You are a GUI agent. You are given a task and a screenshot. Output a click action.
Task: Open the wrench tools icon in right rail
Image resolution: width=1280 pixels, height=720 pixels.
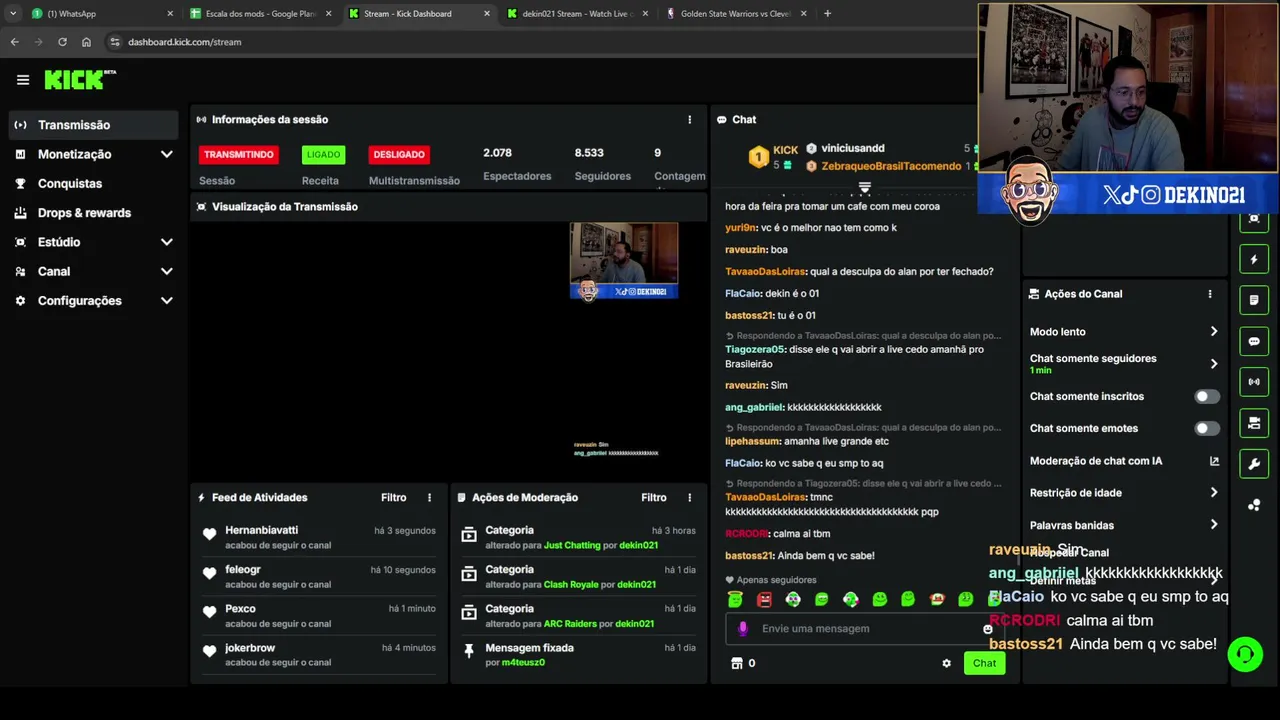1254,463
